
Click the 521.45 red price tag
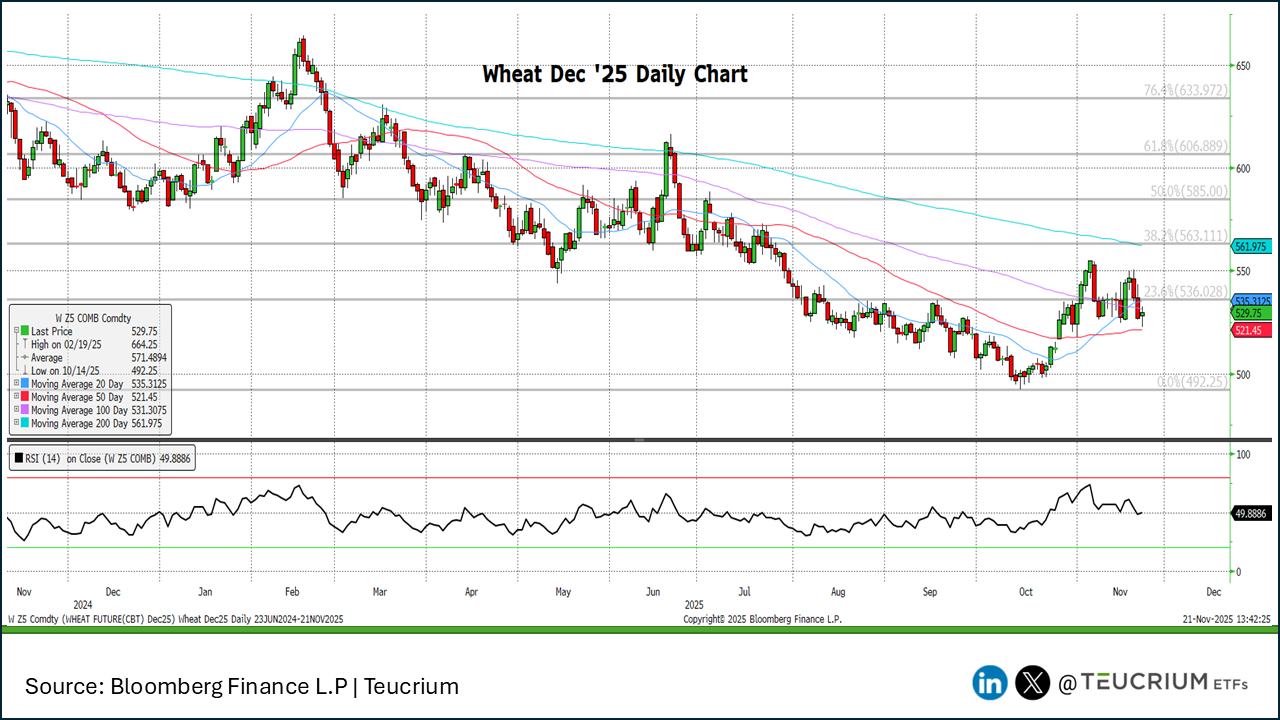pyautogui.click(x=1251, y=330)
